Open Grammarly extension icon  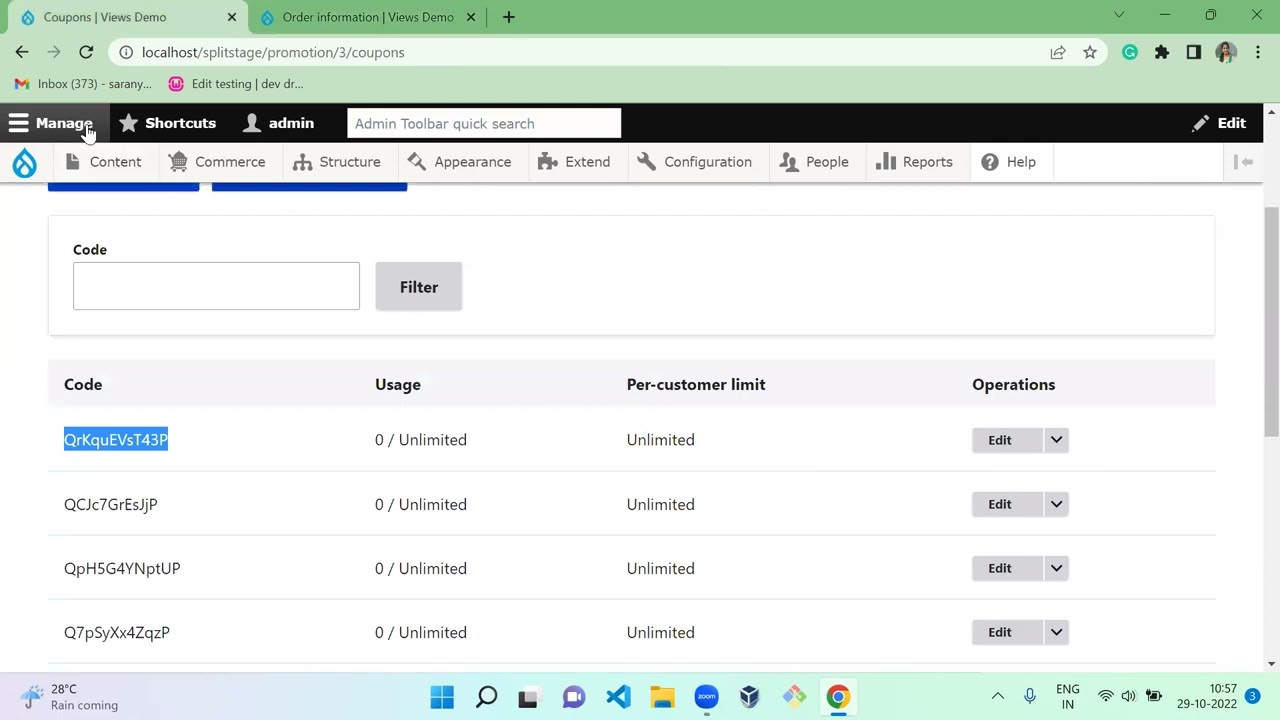(1130, 52)
